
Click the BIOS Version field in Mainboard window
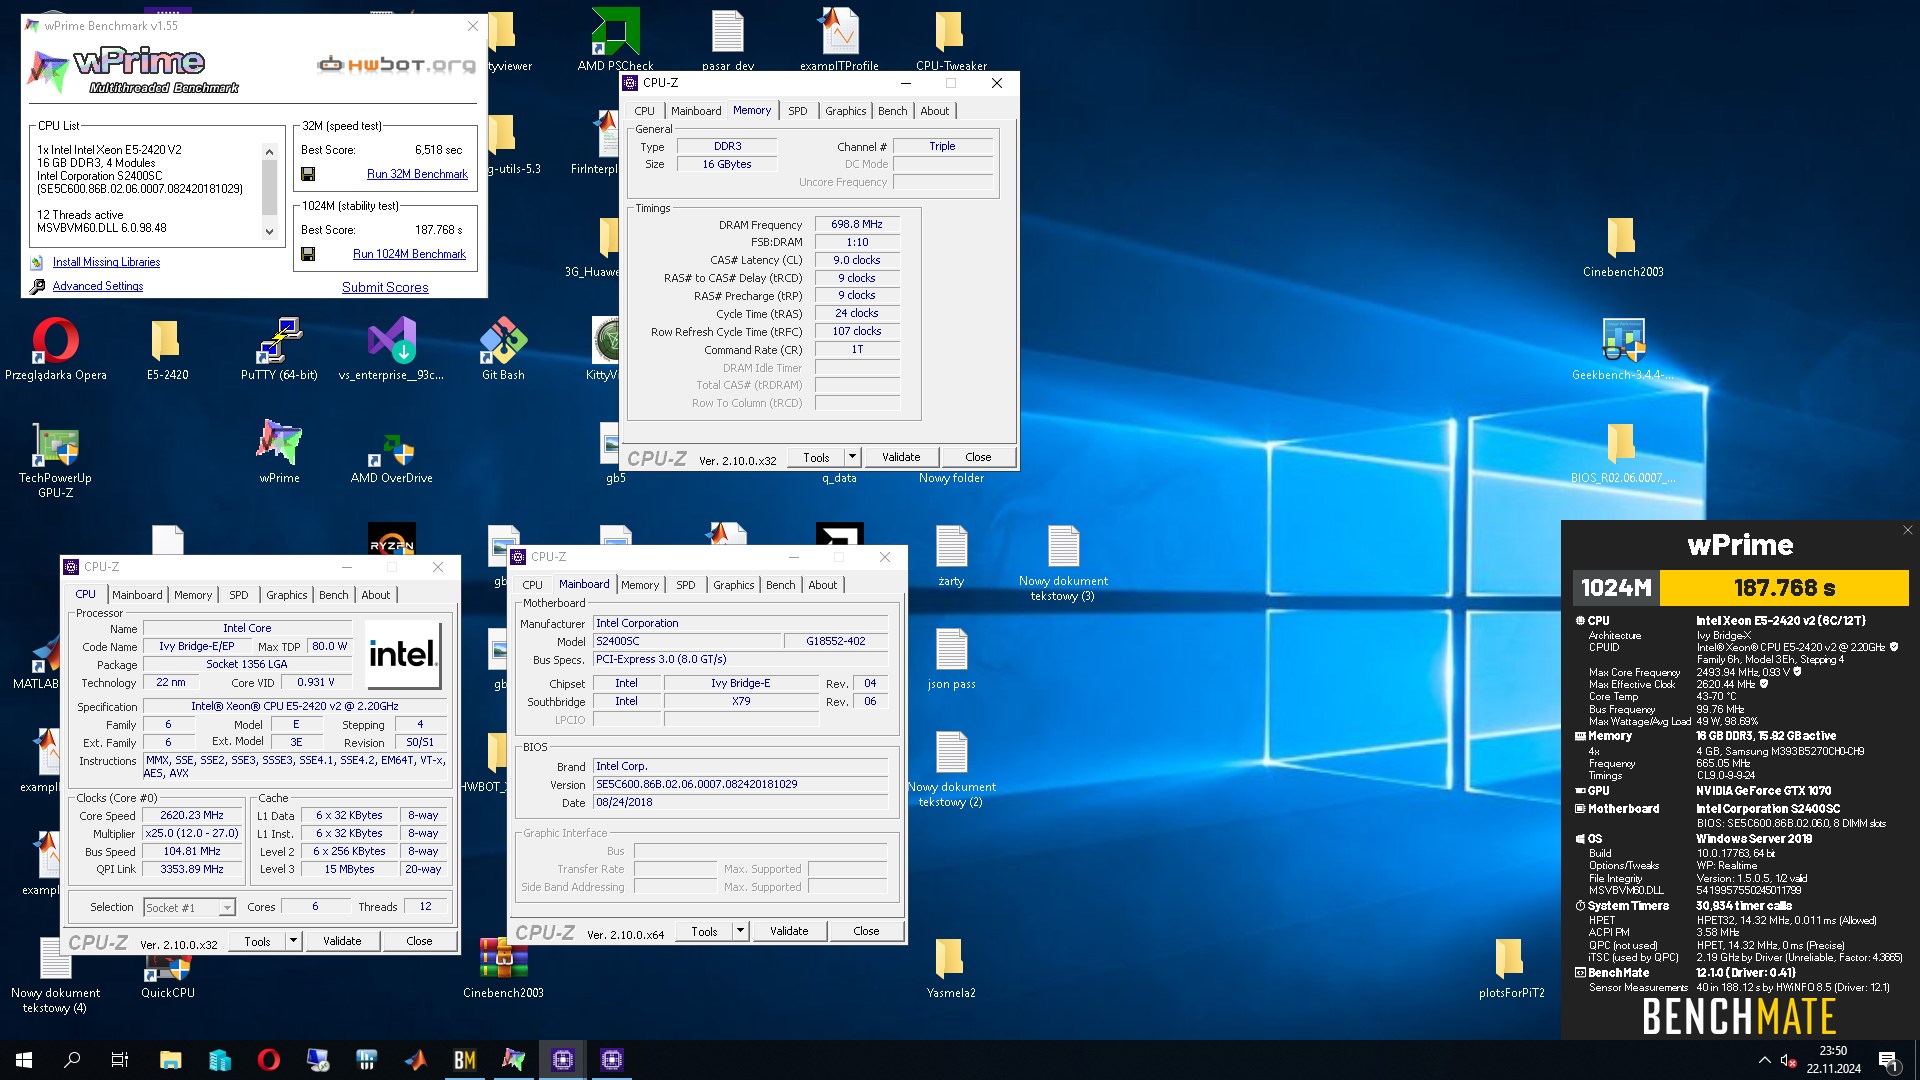(740, 784)
